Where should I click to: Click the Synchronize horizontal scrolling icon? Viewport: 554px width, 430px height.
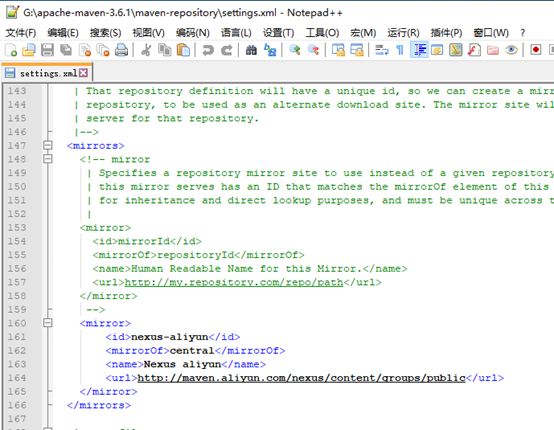356,50
